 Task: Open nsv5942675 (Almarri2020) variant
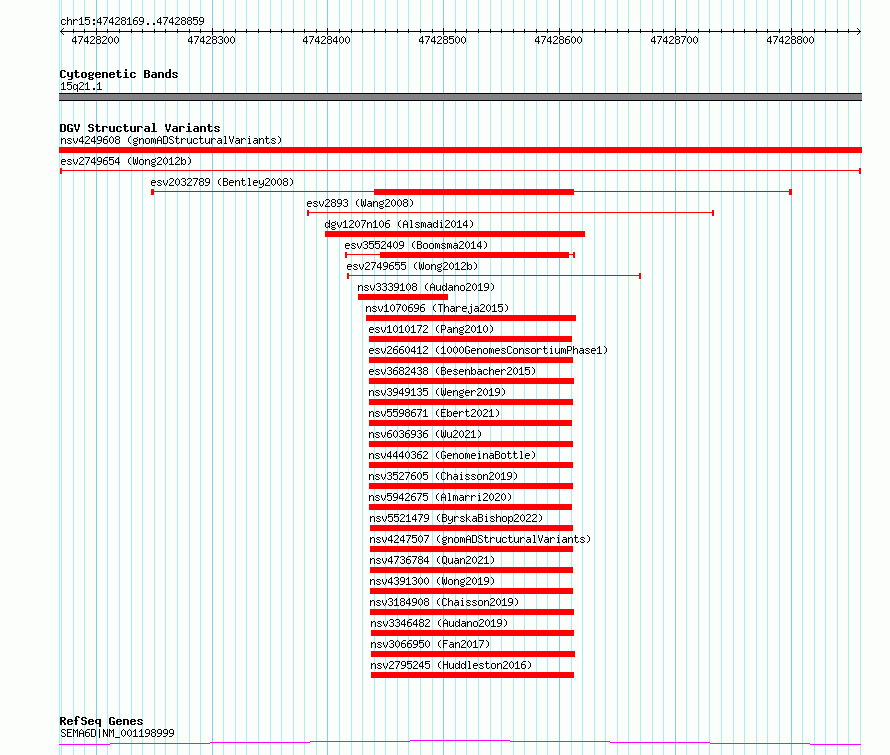[440, 497]
